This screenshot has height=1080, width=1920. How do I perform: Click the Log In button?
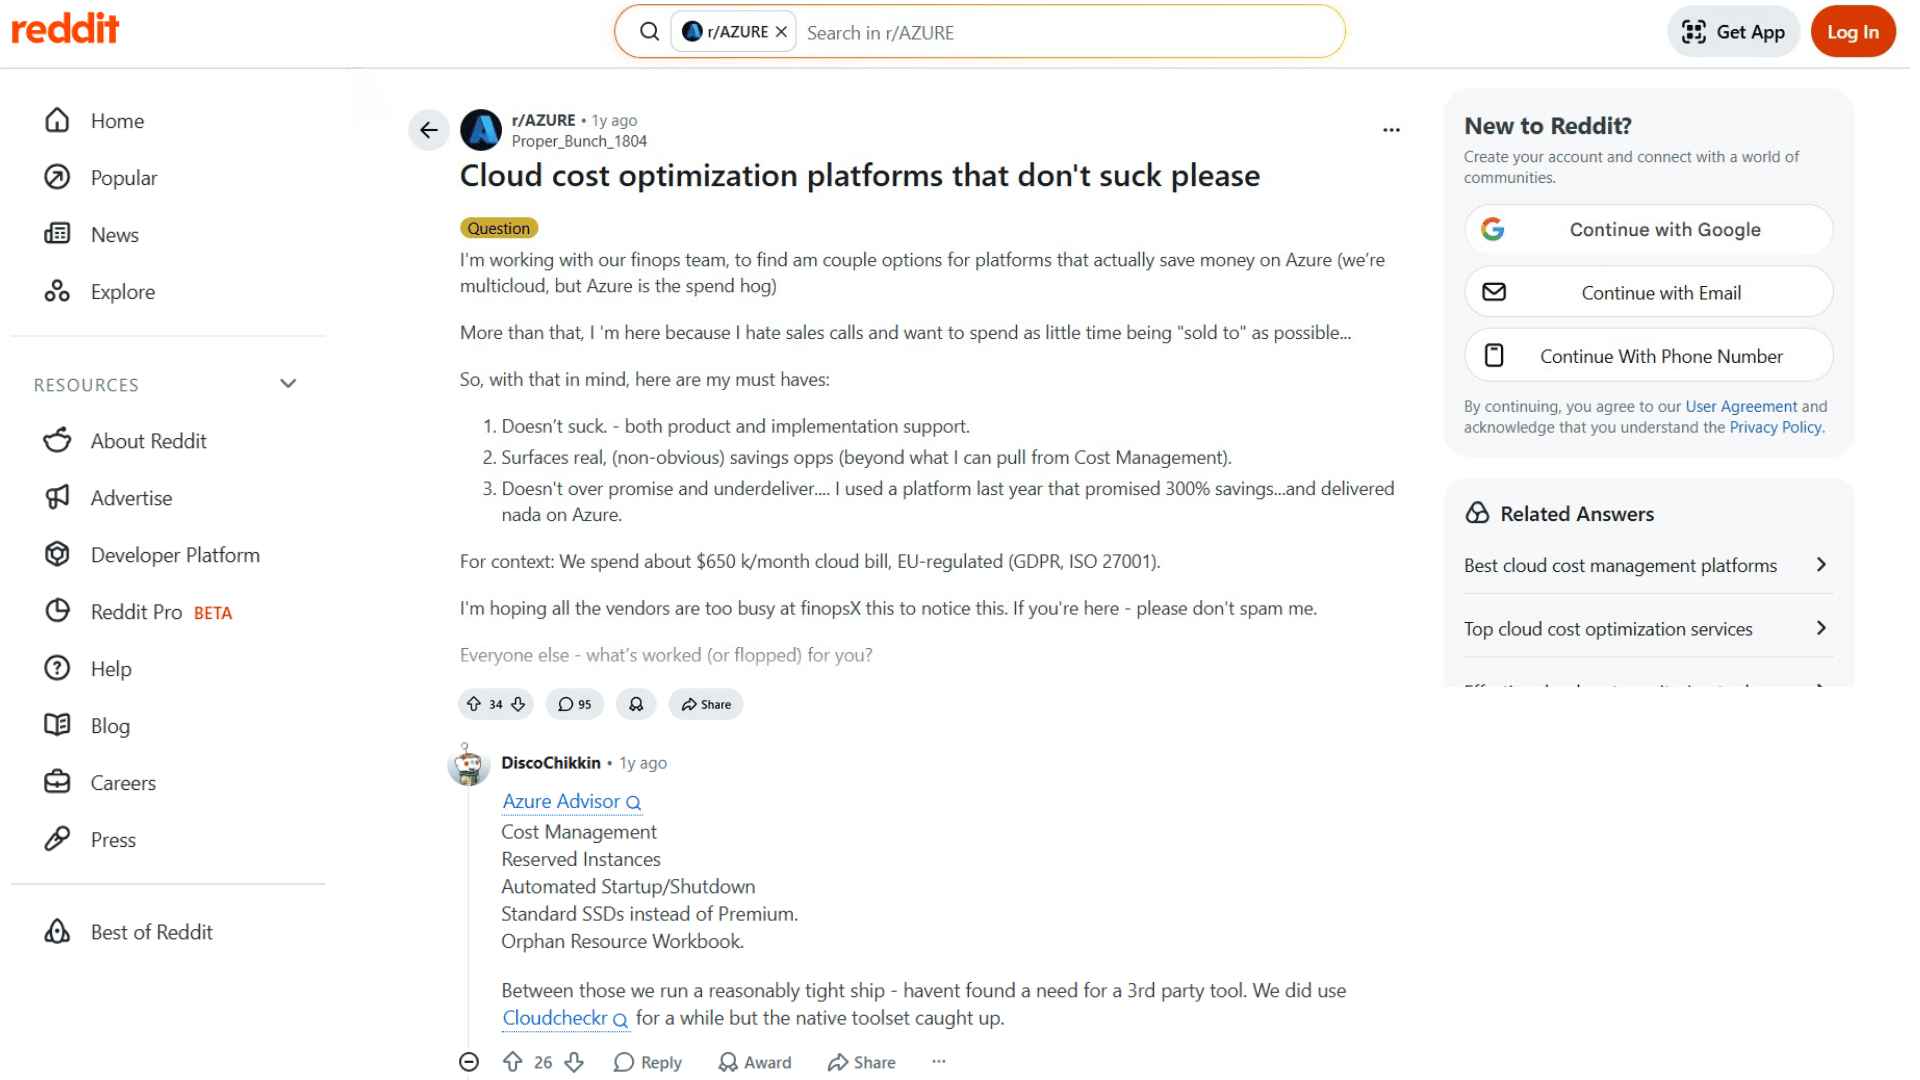coord(1852,32)
